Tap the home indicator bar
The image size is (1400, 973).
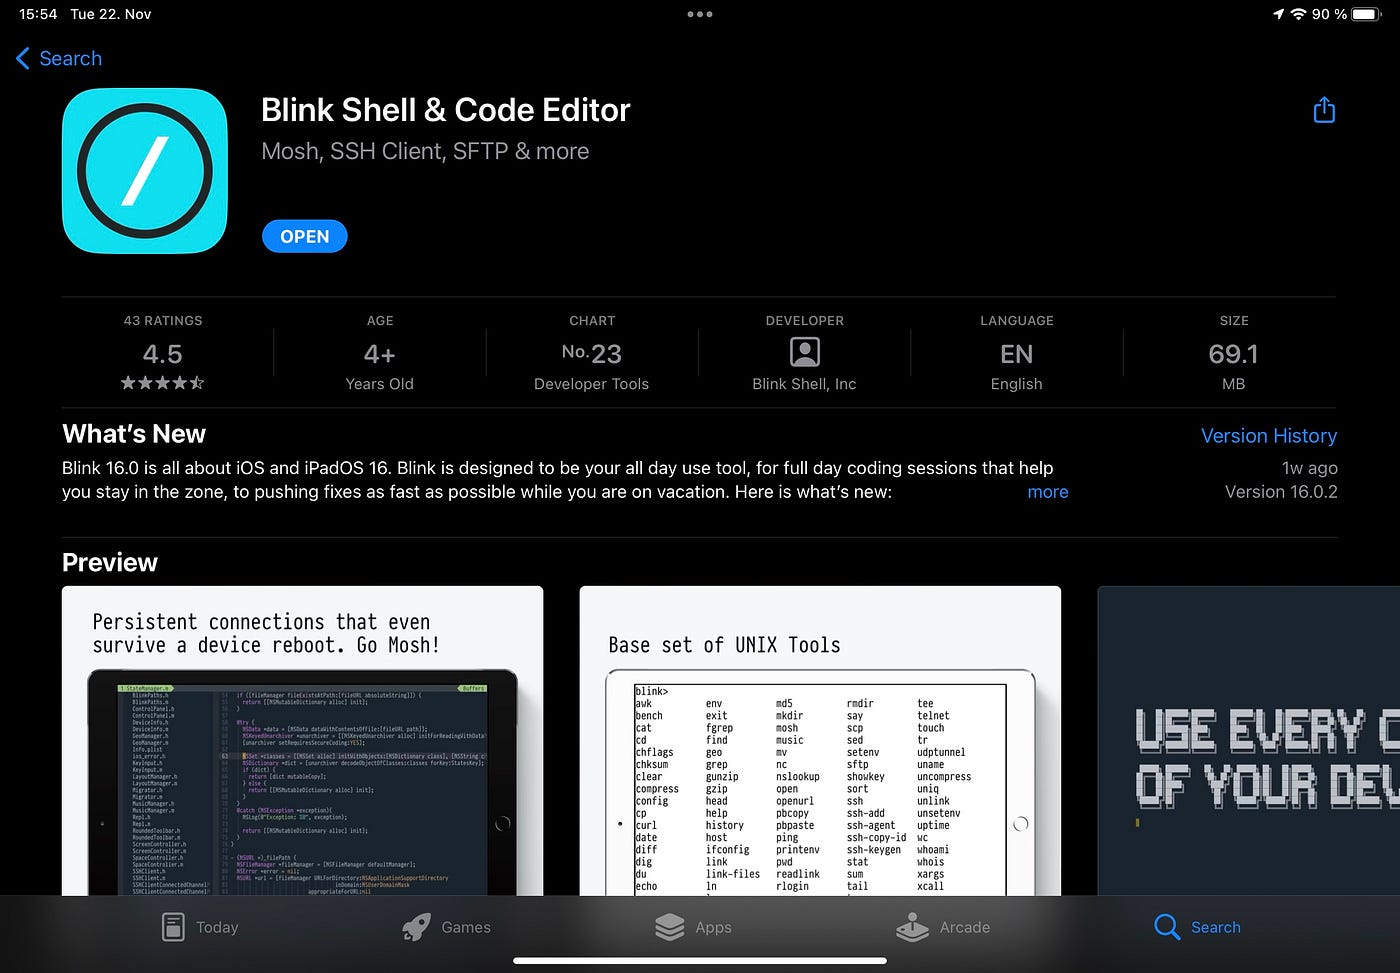pos(700,961)
